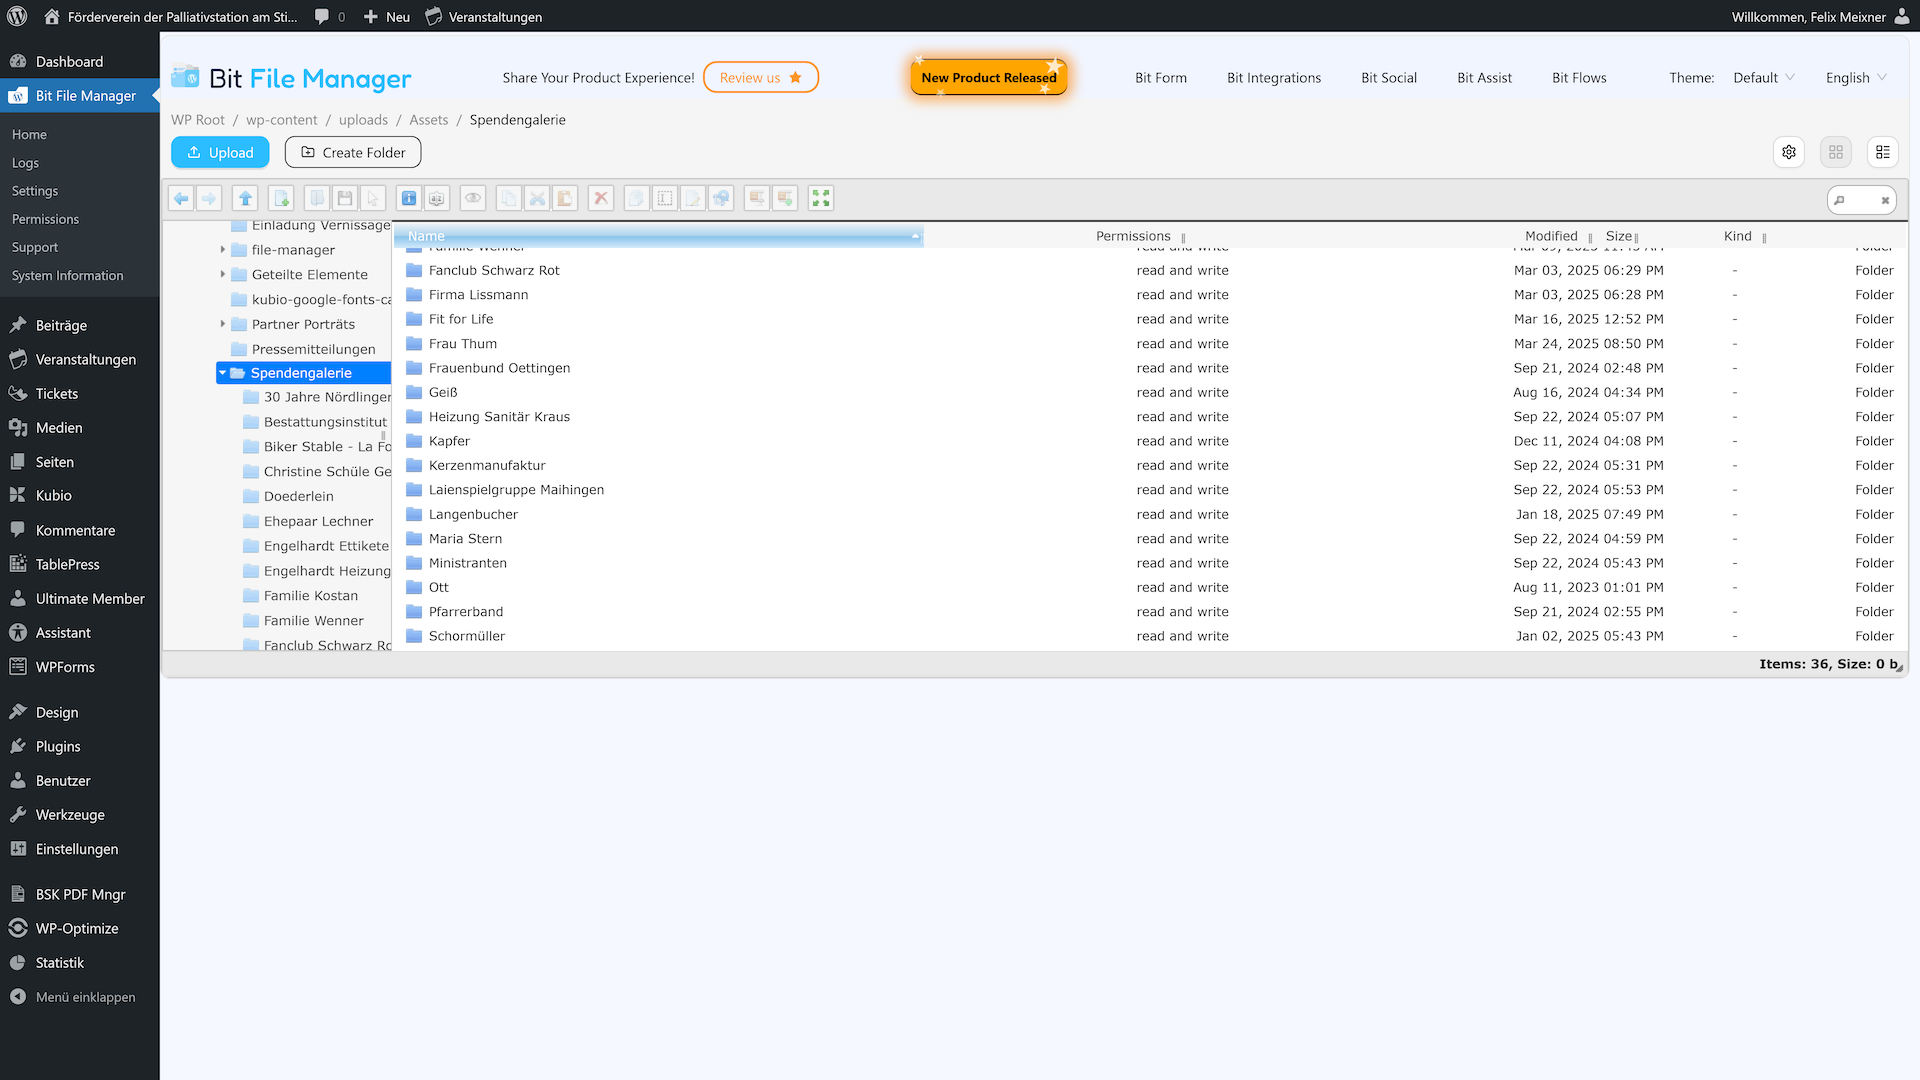Click the paste clipboard icon

(565, 198)
